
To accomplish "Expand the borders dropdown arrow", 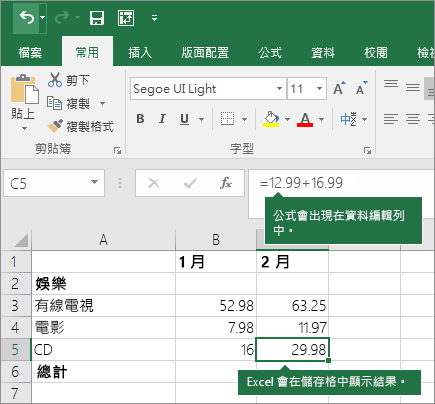I will (x=245, y=119).
